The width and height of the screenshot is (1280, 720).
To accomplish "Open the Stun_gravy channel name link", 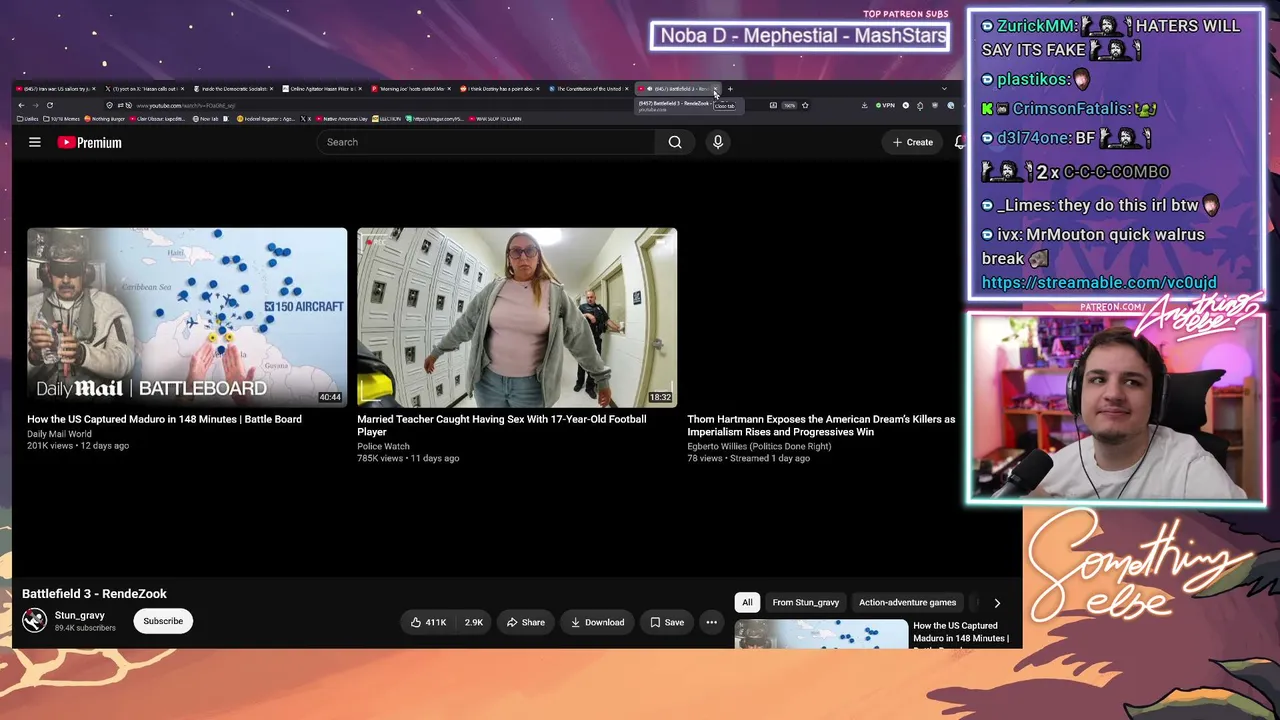I will point(80,615).
